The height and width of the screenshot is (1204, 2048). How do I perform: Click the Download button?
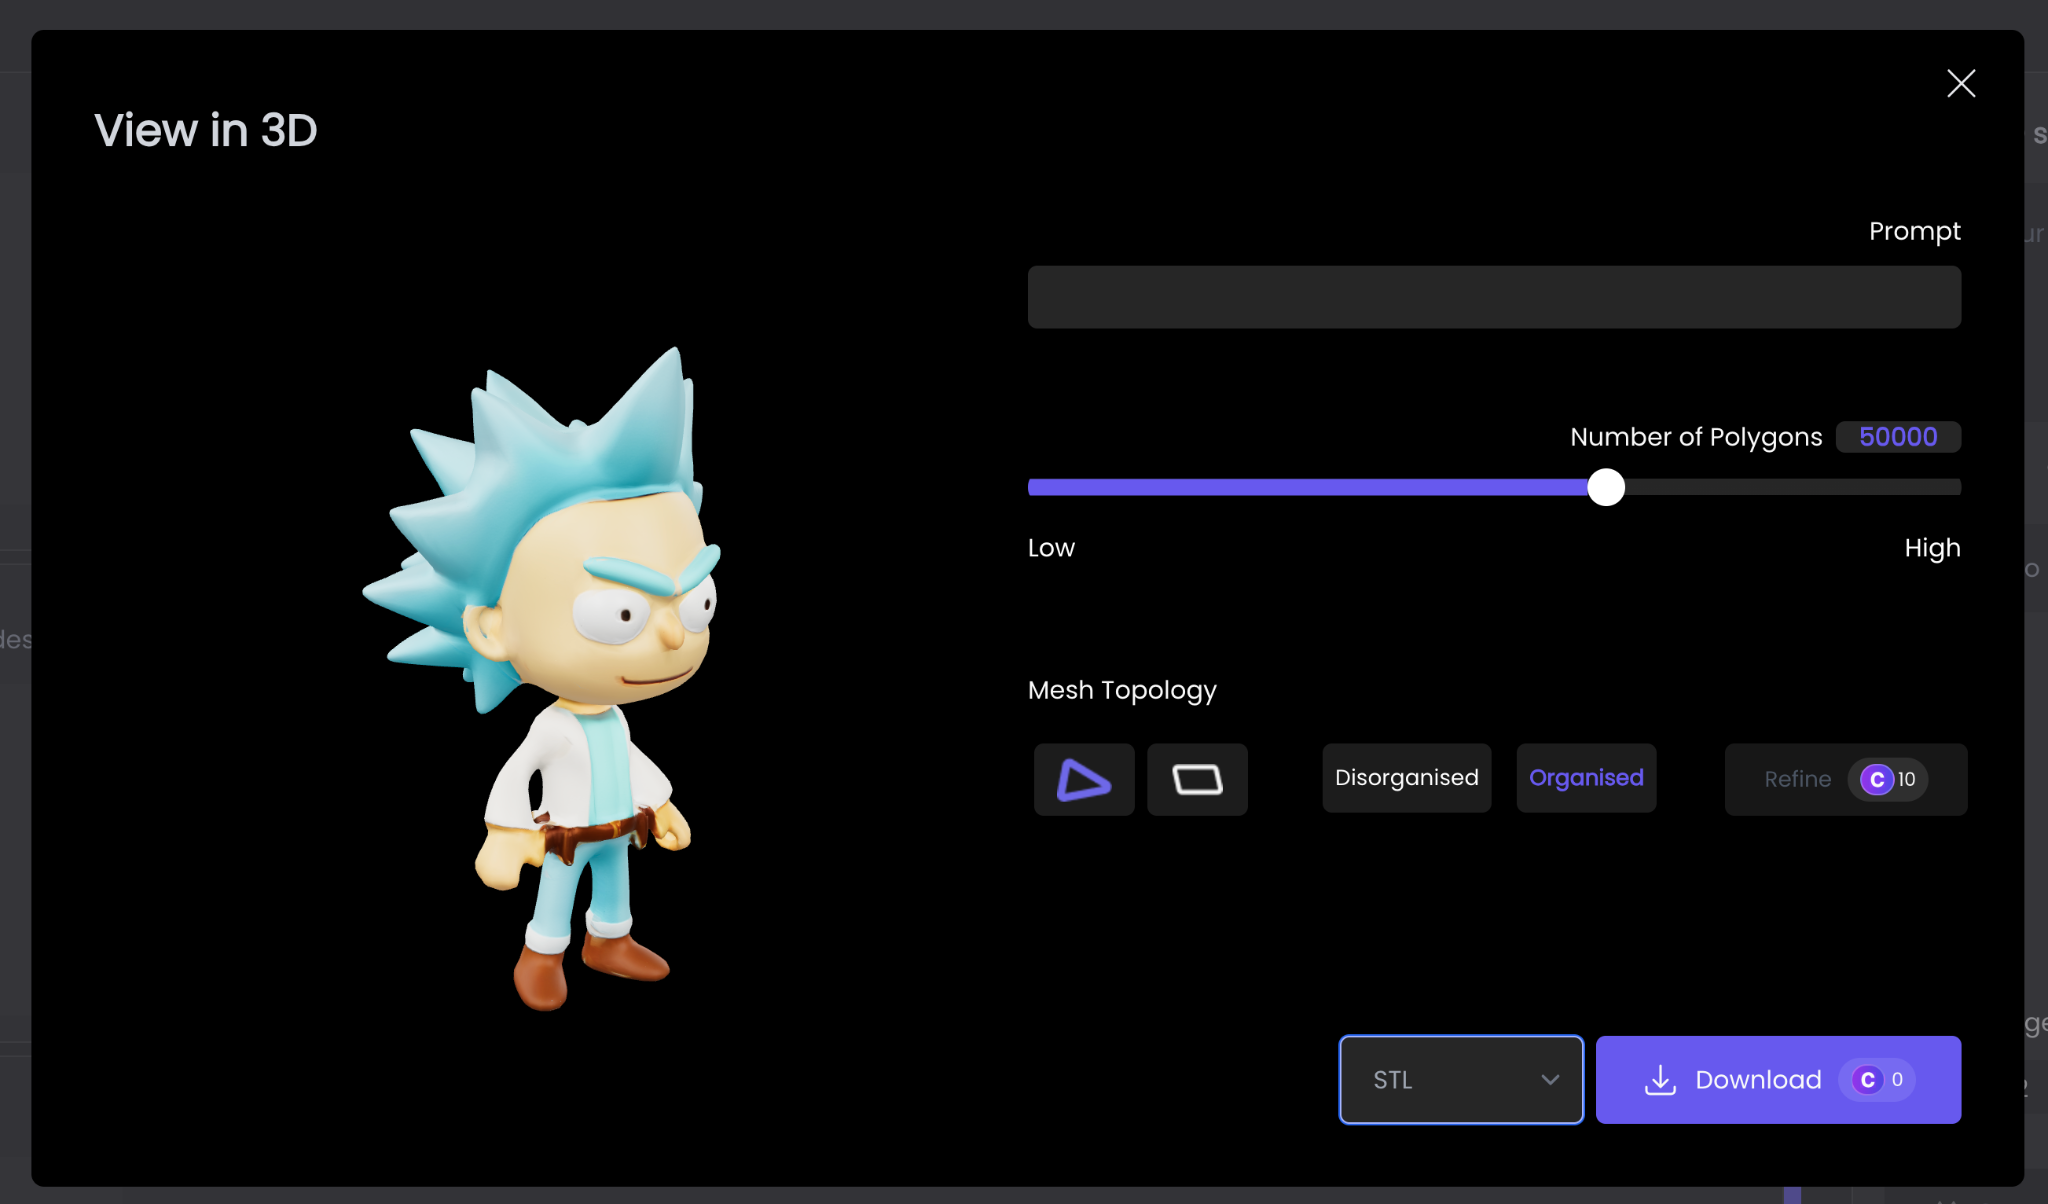click(x=1778, y=1080)
